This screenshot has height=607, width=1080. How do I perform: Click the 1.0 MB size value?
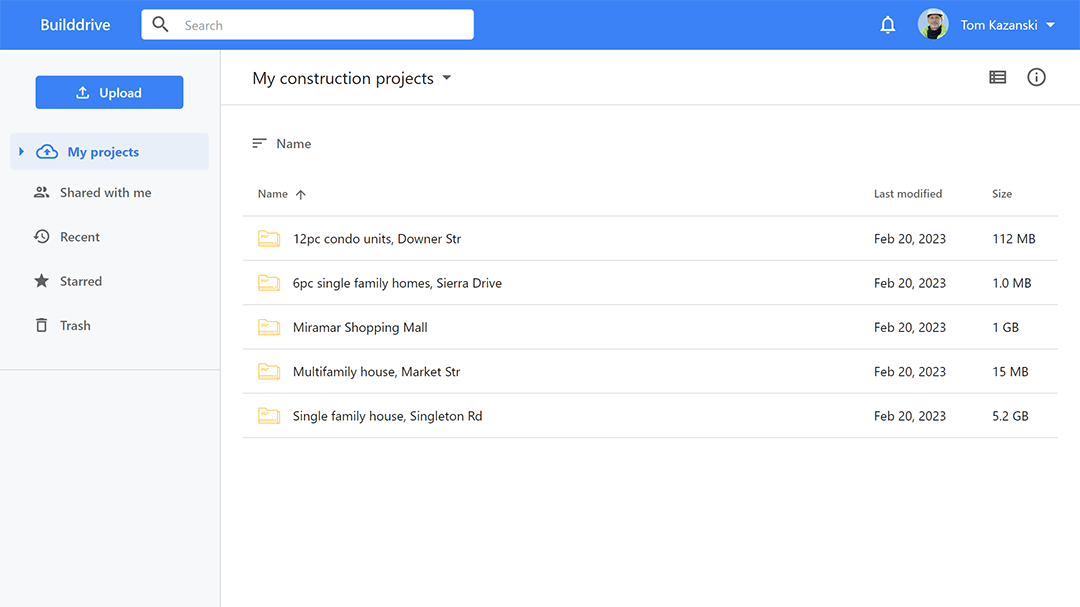tap(1012, 283)
